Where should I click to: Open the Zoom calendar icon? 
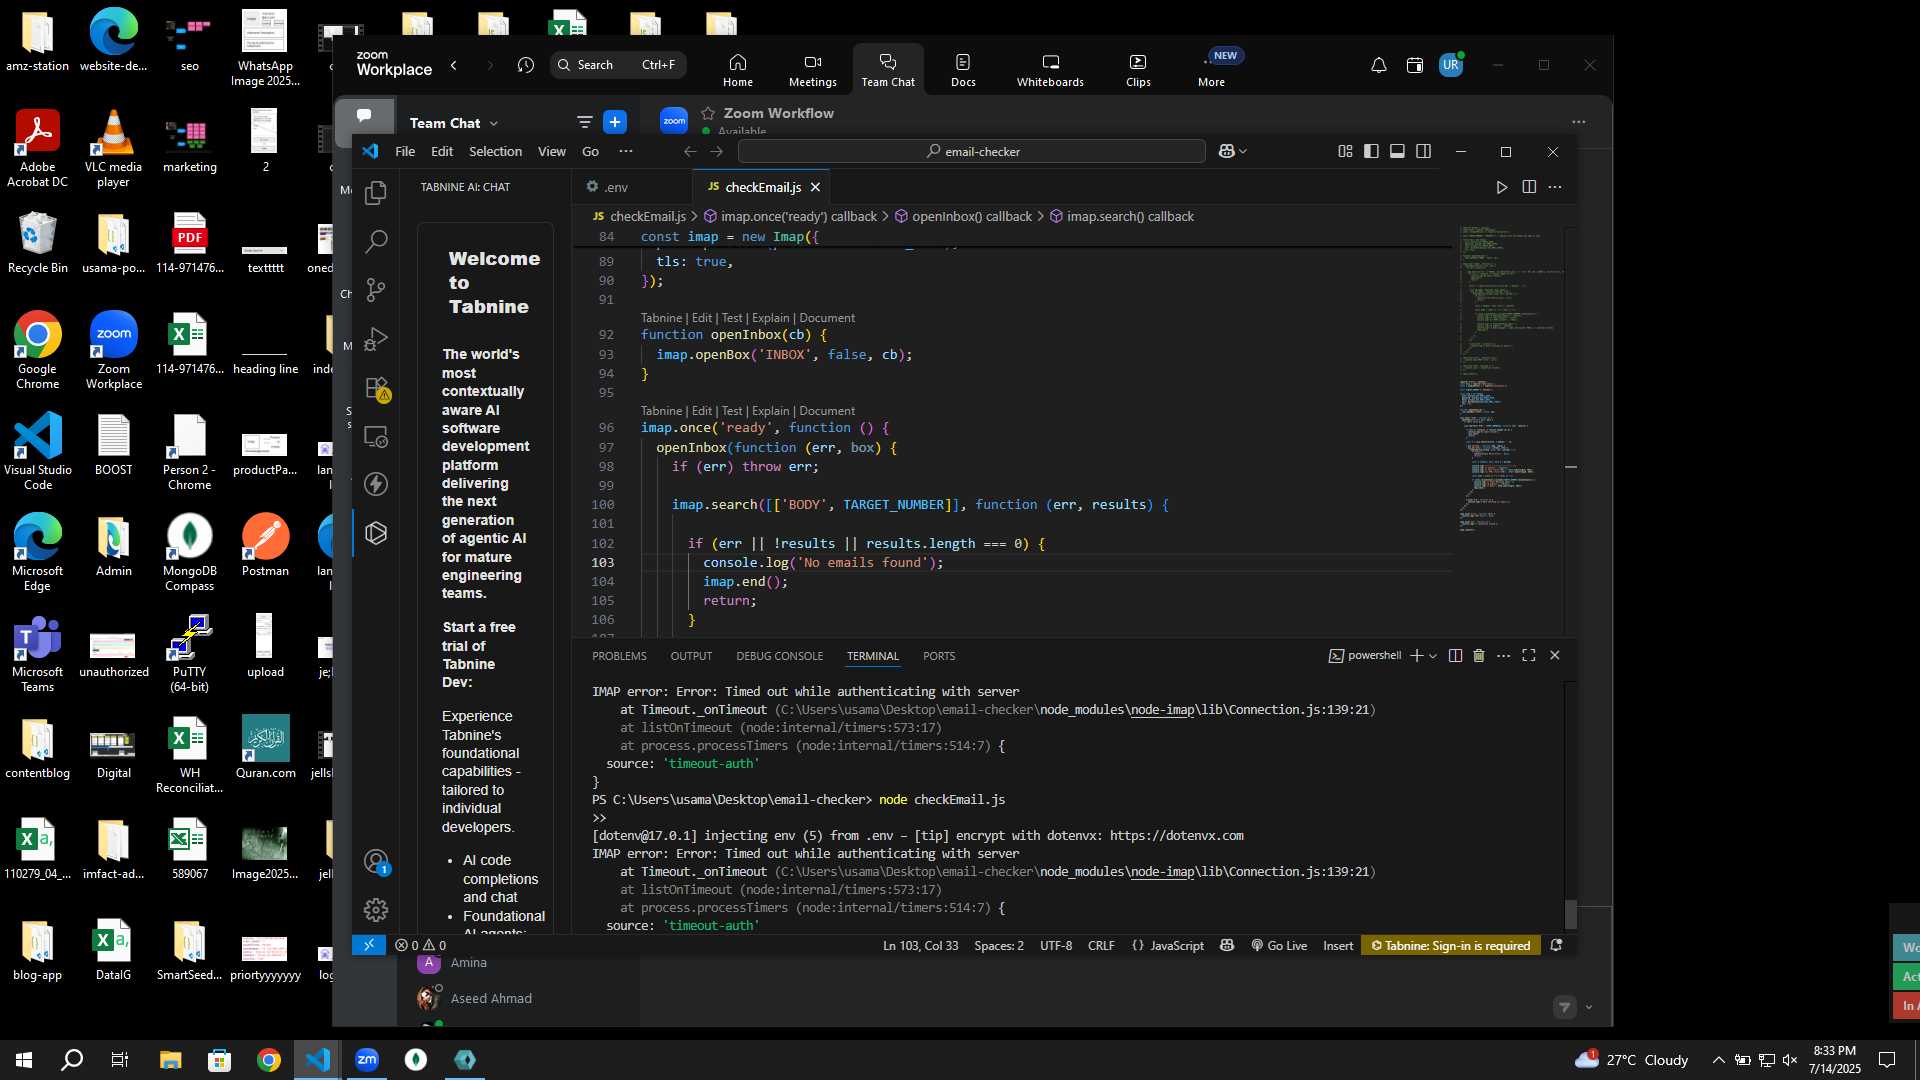pyautogui.click(x=1414, y=66)
